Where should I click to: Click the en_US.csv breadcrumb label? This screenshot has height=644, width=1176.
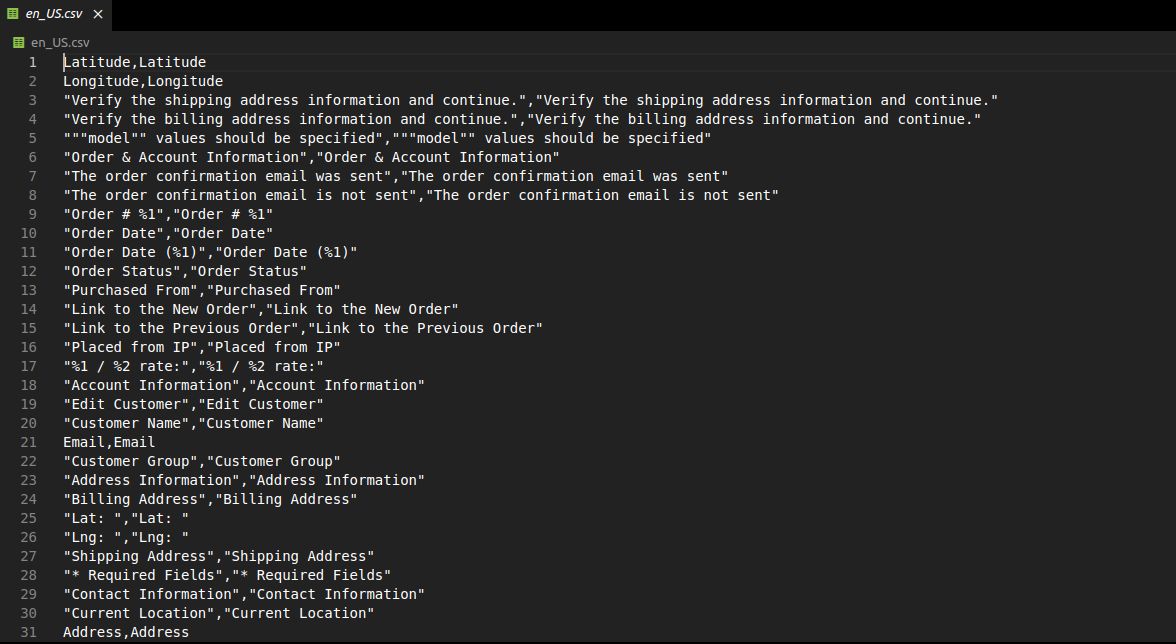[x=60, y=43]
